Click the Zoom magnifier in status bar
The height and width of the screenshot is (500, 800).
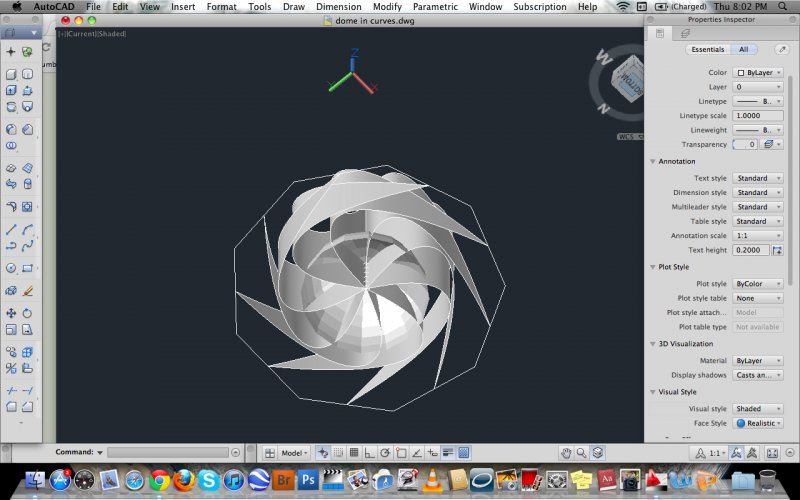581,452
